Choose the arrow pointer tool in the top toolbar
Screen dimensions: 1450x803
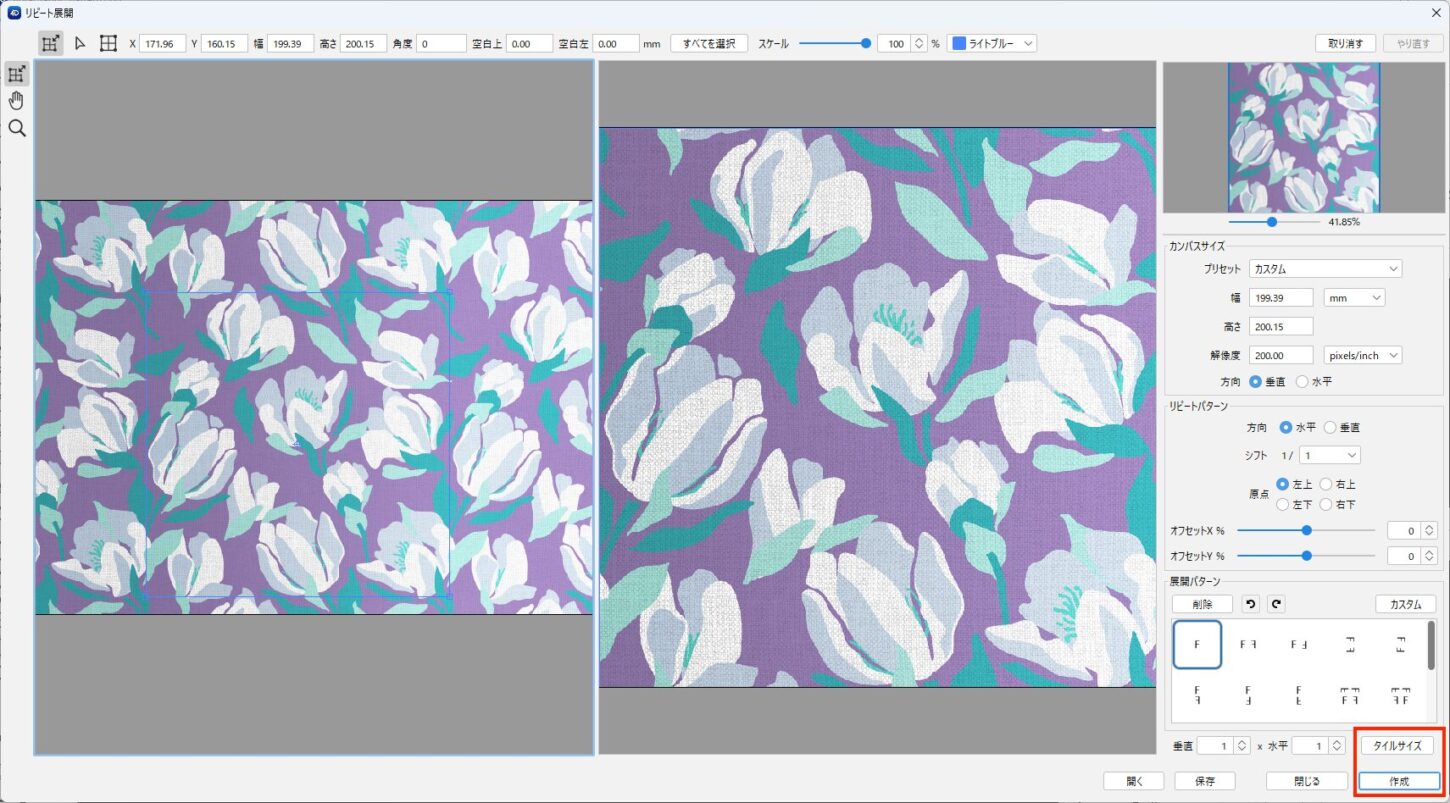click(x=80, y=44)
